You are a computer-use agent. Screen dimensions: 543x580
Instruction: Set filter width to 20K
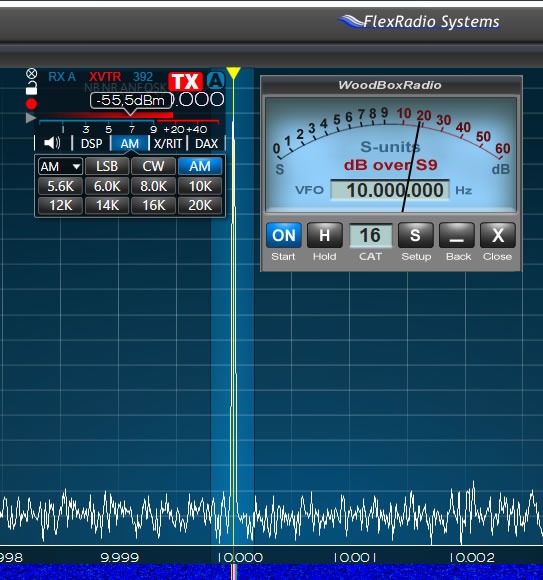point(200,205)
